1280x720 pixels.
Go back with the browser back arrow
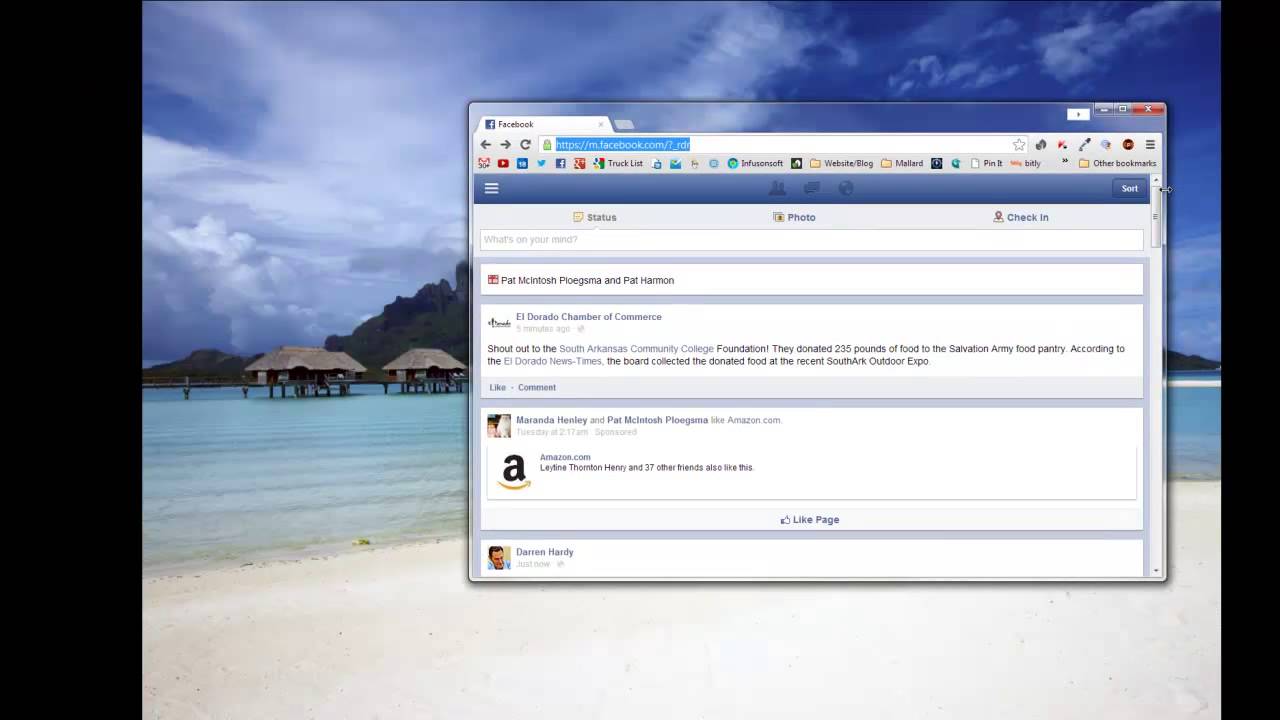[486, 144]
